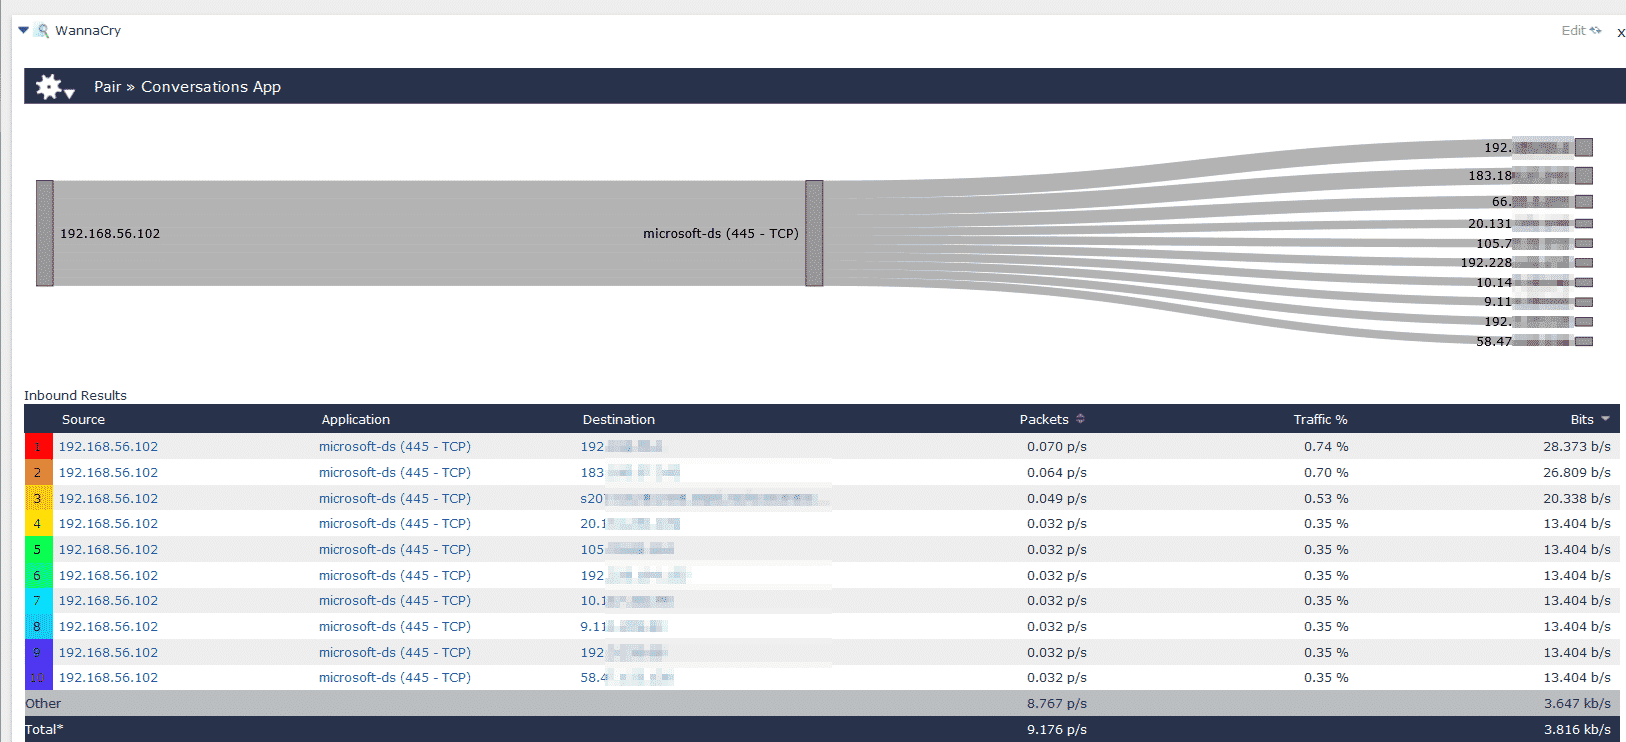The width and height of the screenshot is (1626, 742).
Task: Open the 192.168.56.102 source link in row 1
Action: 108,447
